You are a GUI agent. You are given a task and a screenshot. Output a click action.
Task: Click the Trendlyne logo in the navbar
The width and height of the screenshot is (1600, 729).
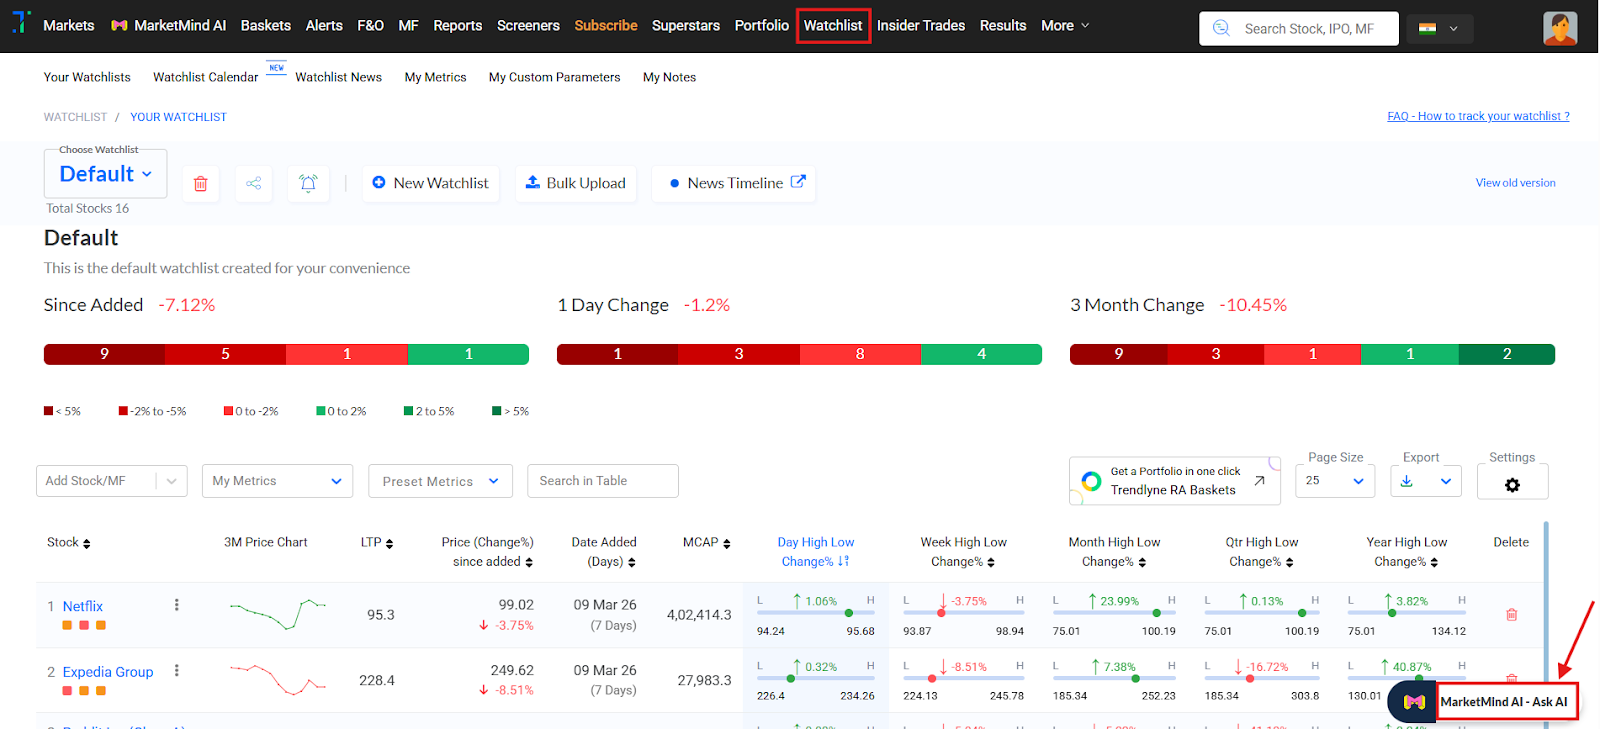coord(21,22)
